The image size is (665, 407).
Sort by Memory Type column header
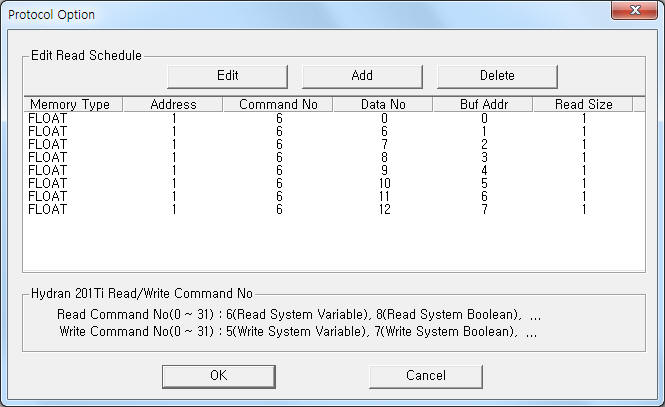(73, 104)
